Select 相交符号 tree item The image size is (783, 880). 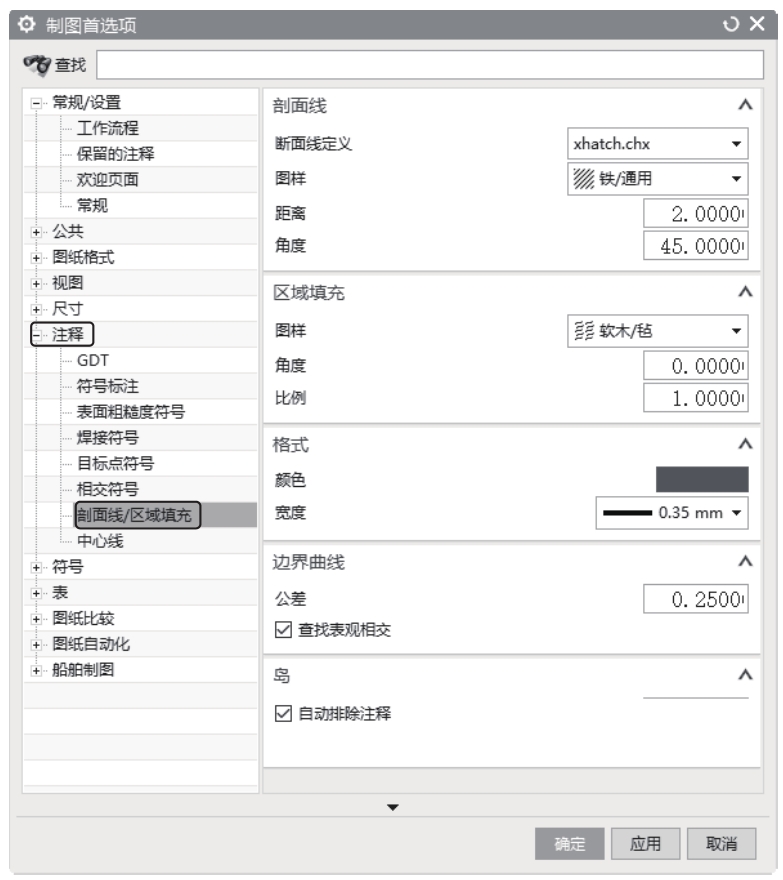coord(107,489)
